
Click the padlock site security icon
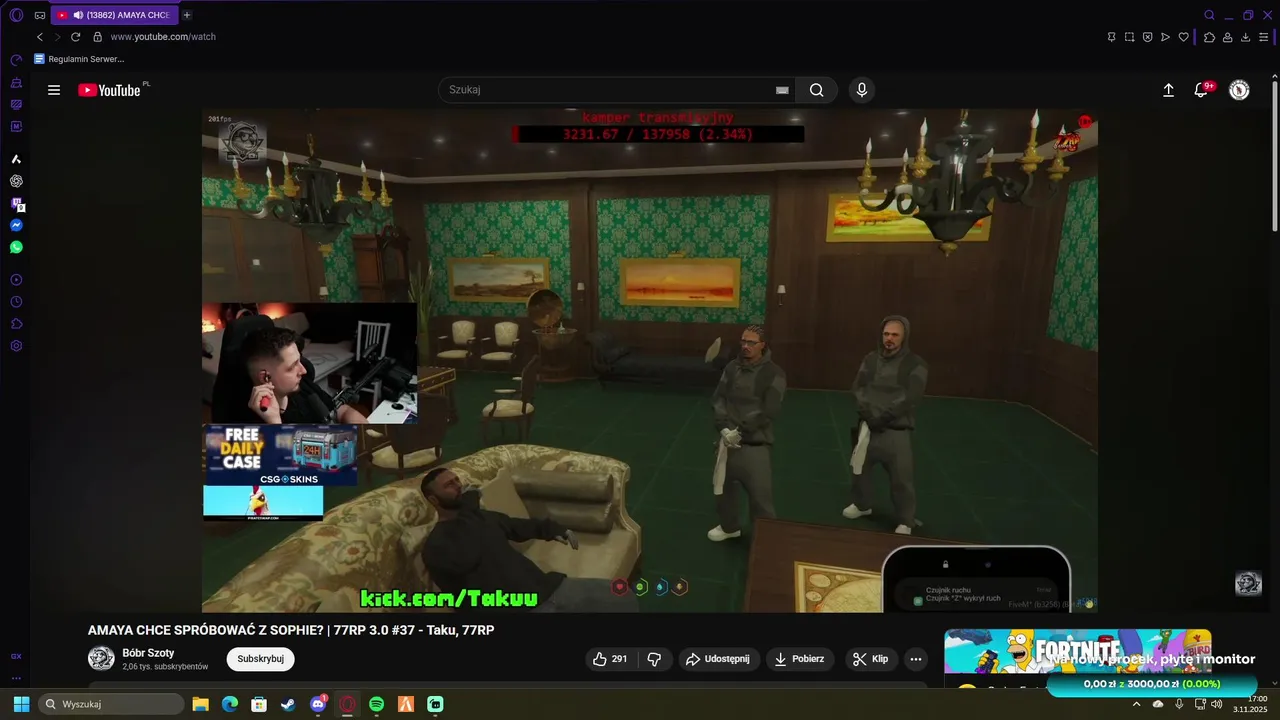coord(97,37)
